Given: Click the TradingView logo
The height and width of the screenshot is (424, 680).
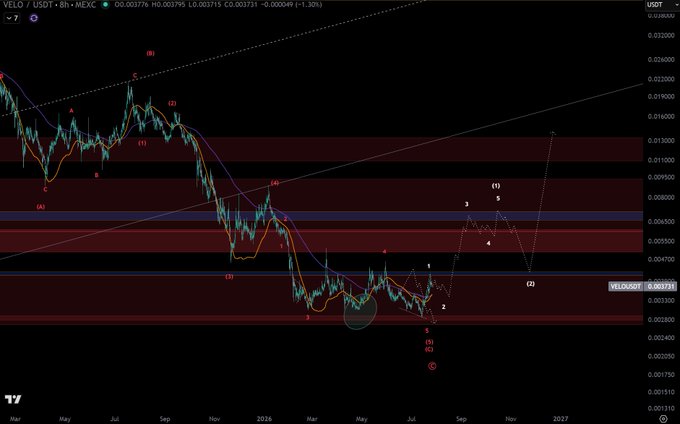Looking at the screenshot, I should [x=13, y=399].
